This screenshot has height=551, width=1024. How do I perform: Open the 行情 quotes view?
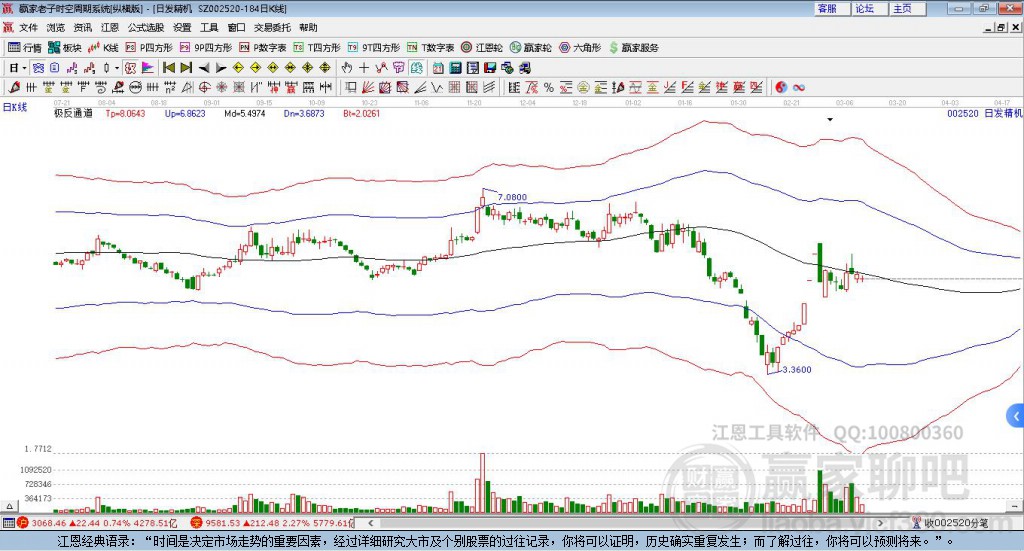pyautogui.click(x=24, y=48)
